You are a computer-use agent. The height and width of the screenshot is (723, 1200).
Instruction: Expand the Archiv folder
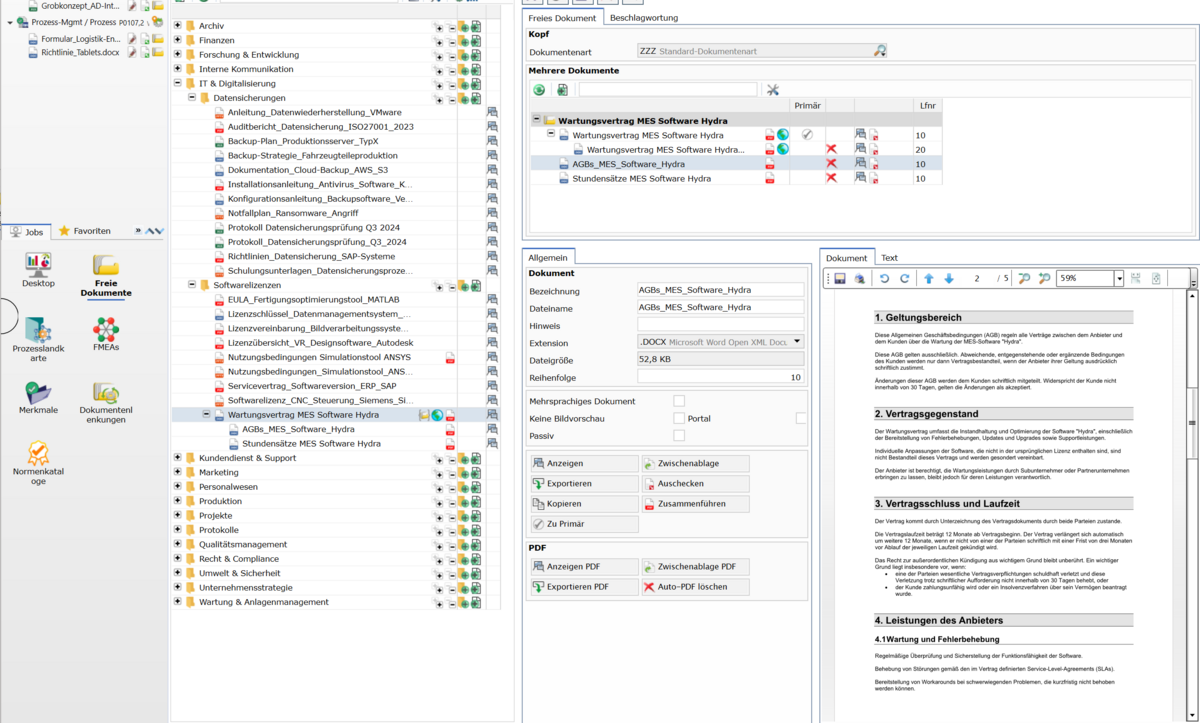tap(178, 26)
